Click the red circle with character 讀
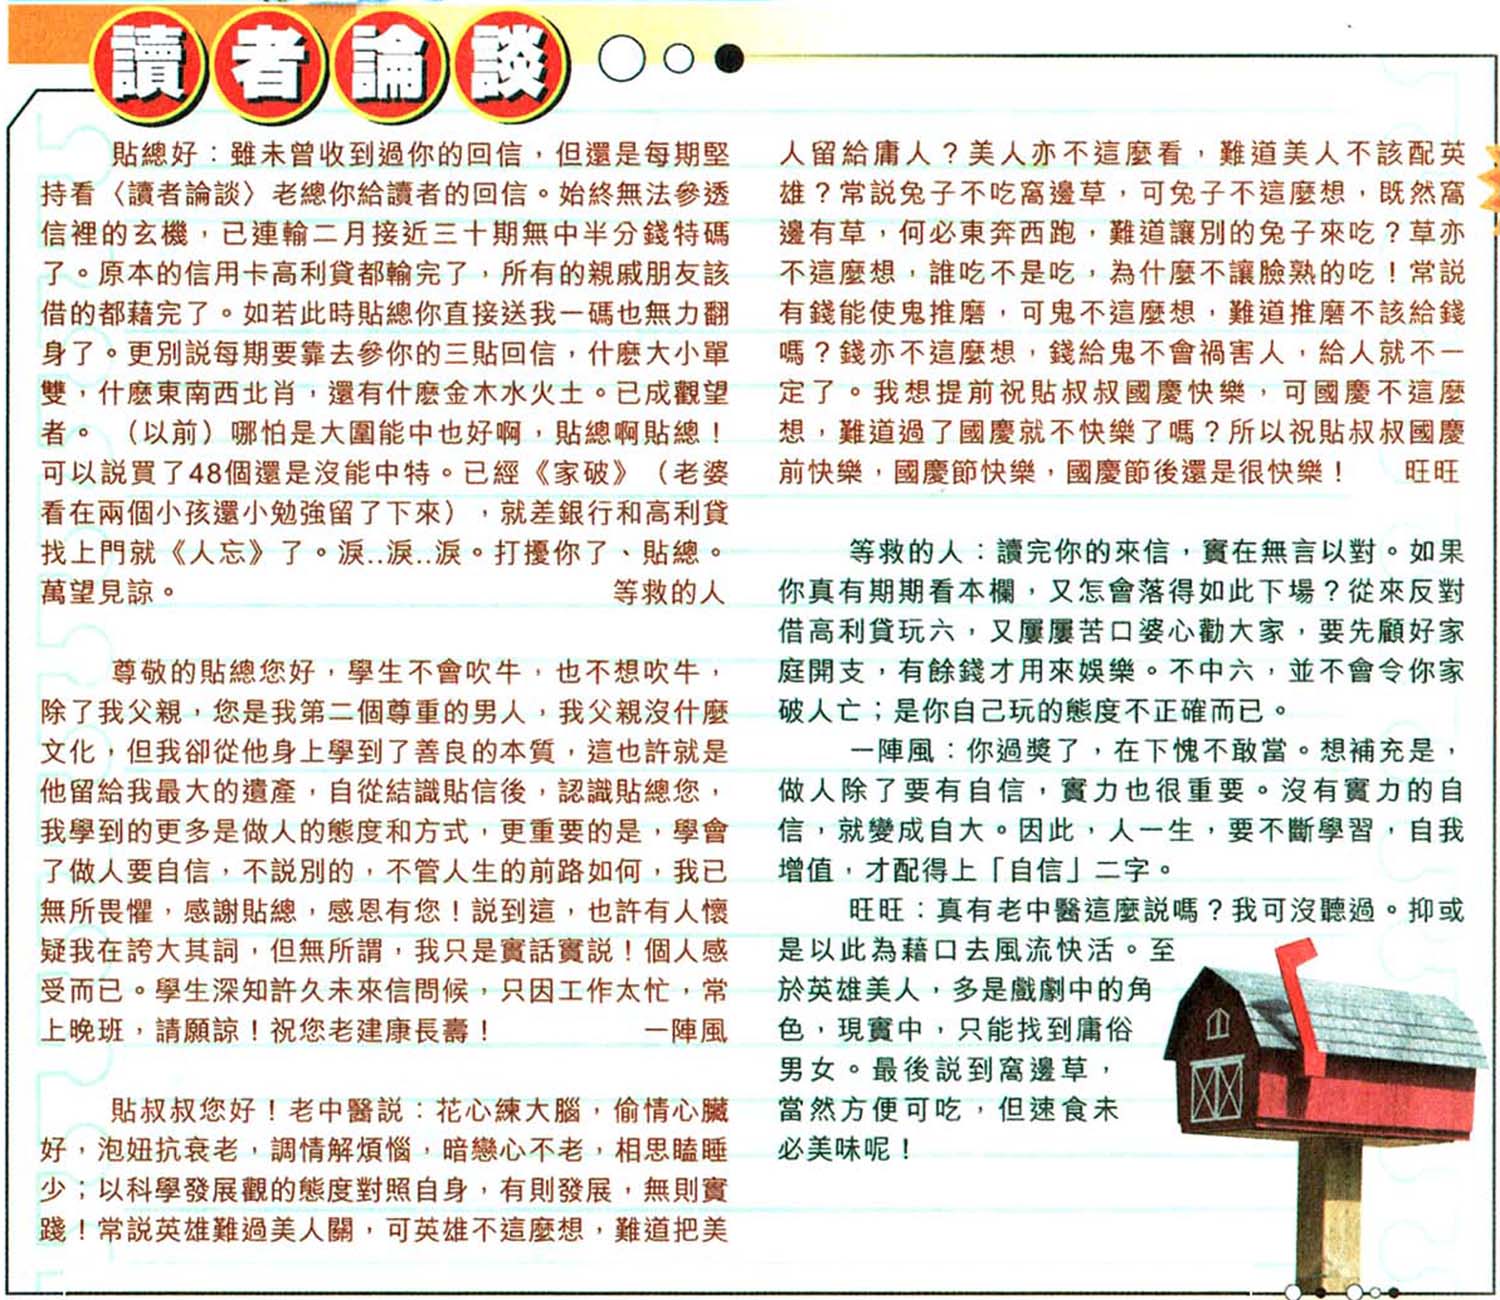Screen dimensions: 1500x1300 [x=150, y=67]
